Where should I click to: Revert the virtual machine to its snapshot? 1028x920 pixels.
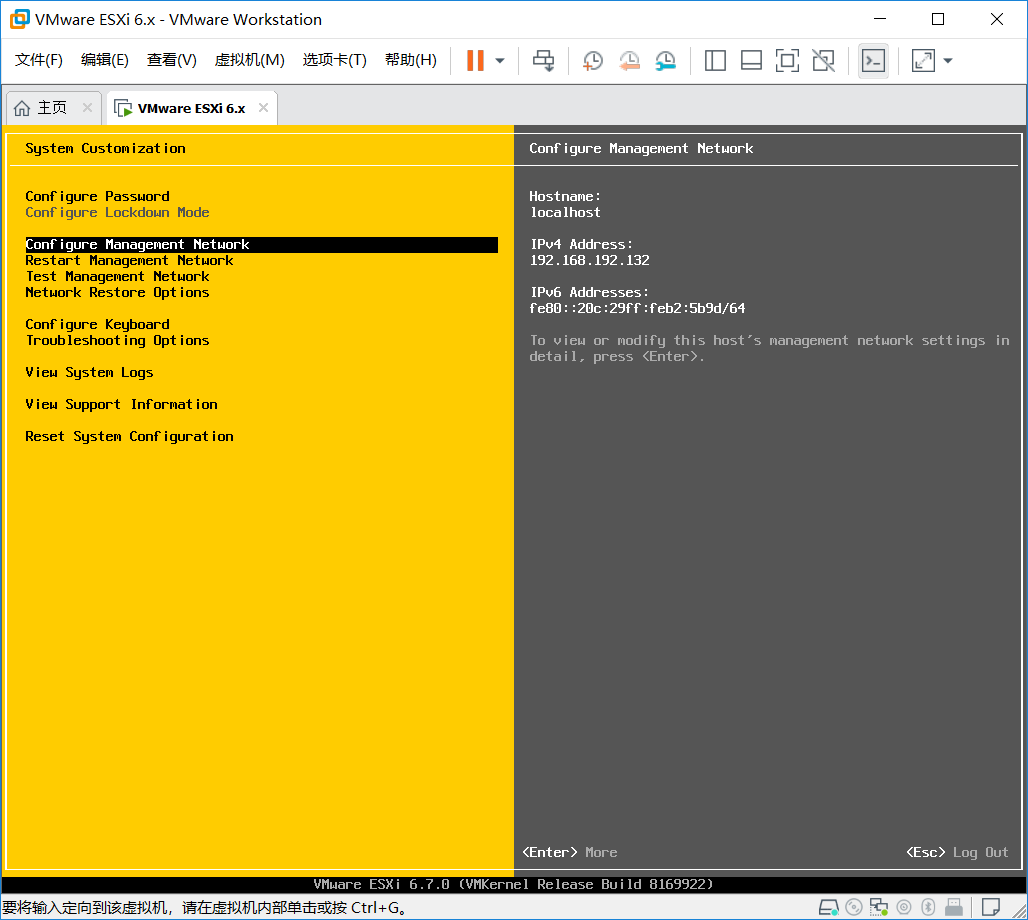629,60
